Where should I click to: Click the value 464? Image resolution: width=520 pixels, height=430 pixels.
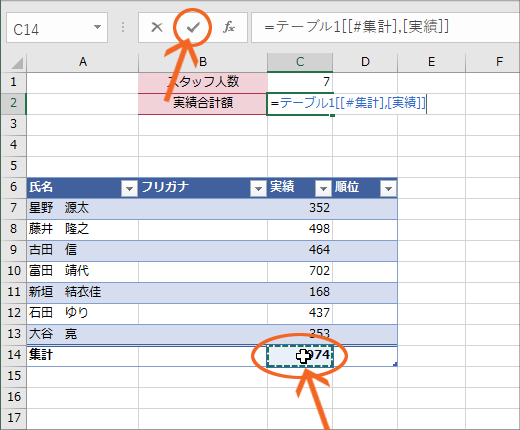pyautogui.click(x=319, y=250)
